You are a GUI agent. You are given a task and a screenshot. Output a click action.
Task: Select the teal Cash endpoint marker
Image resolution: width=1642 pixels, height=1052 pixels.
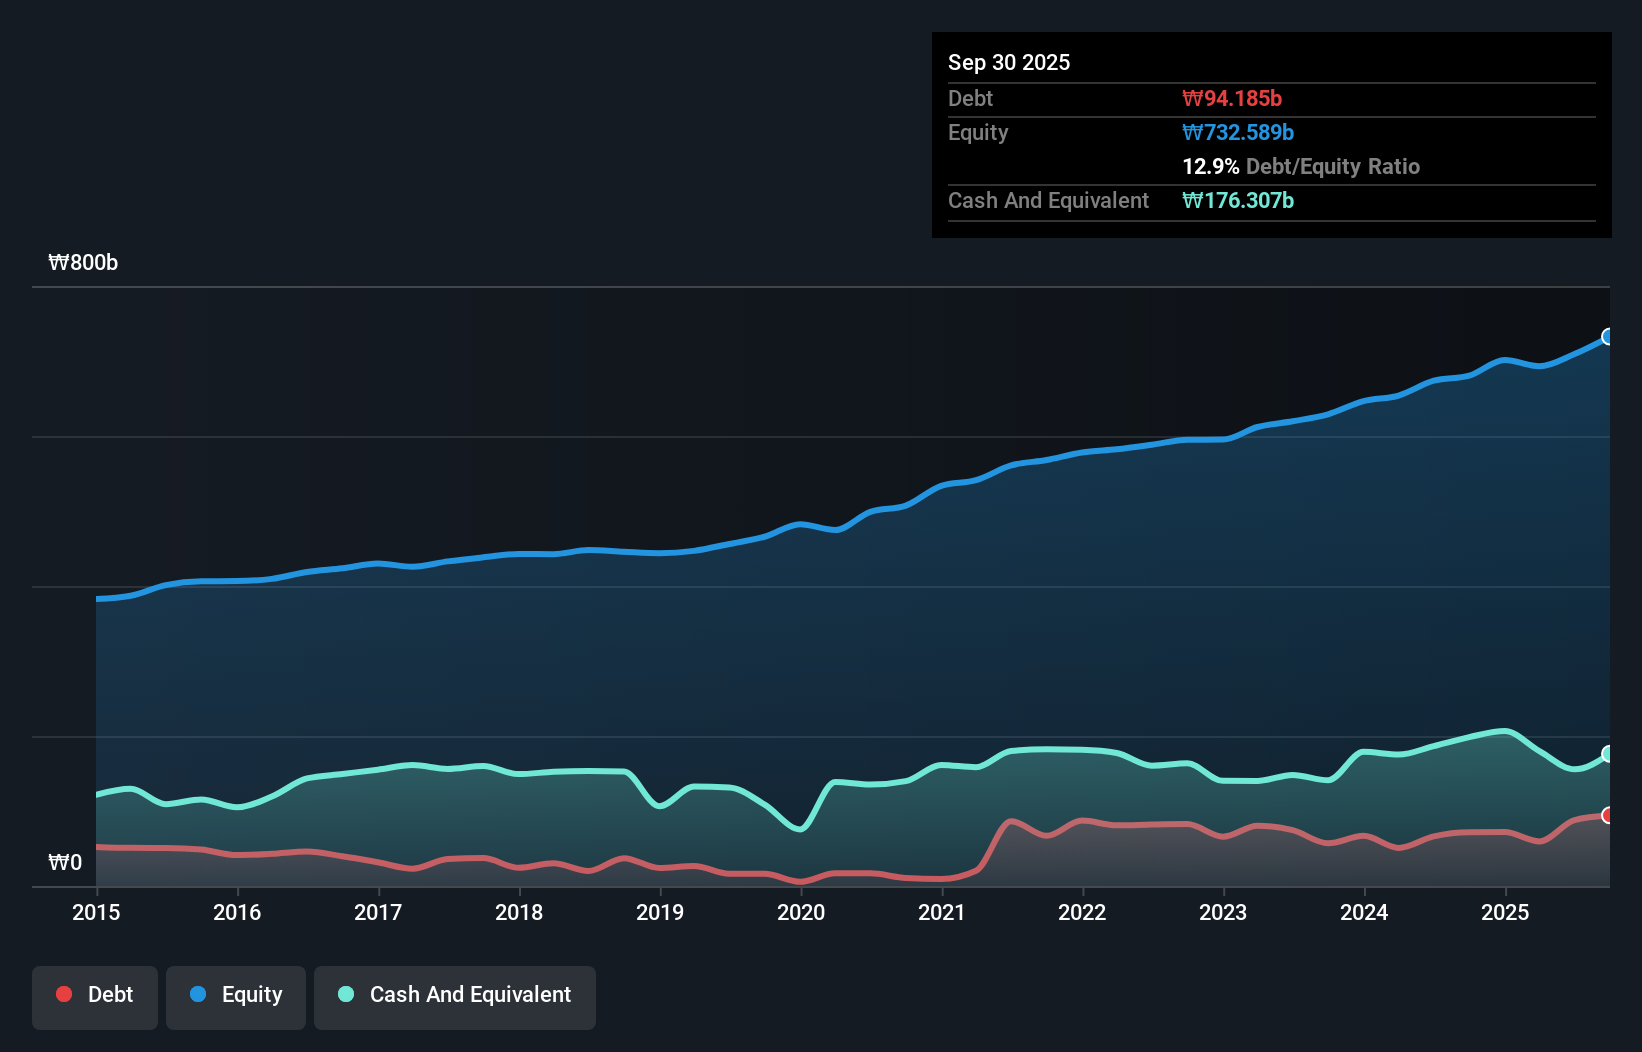tap(1608, 753)
